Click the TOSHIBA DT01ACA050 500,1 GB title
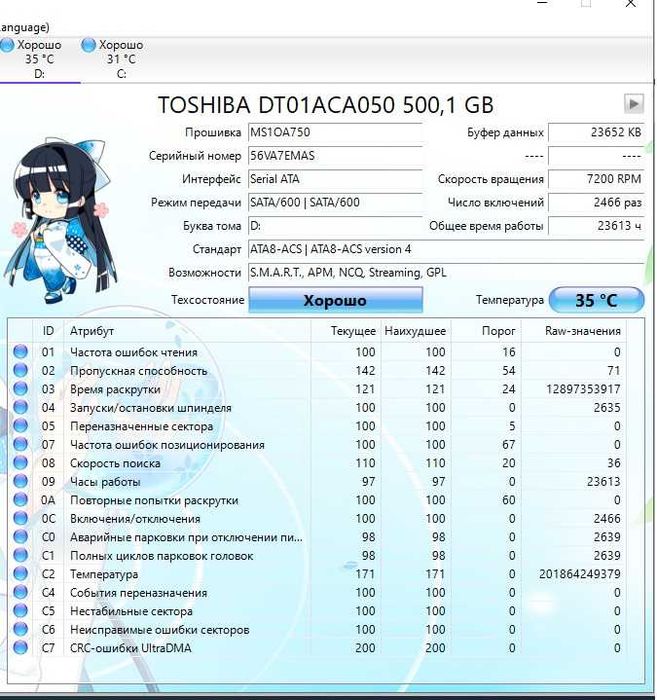The height and width of the screenshot is (700, 657). [326, 105]
